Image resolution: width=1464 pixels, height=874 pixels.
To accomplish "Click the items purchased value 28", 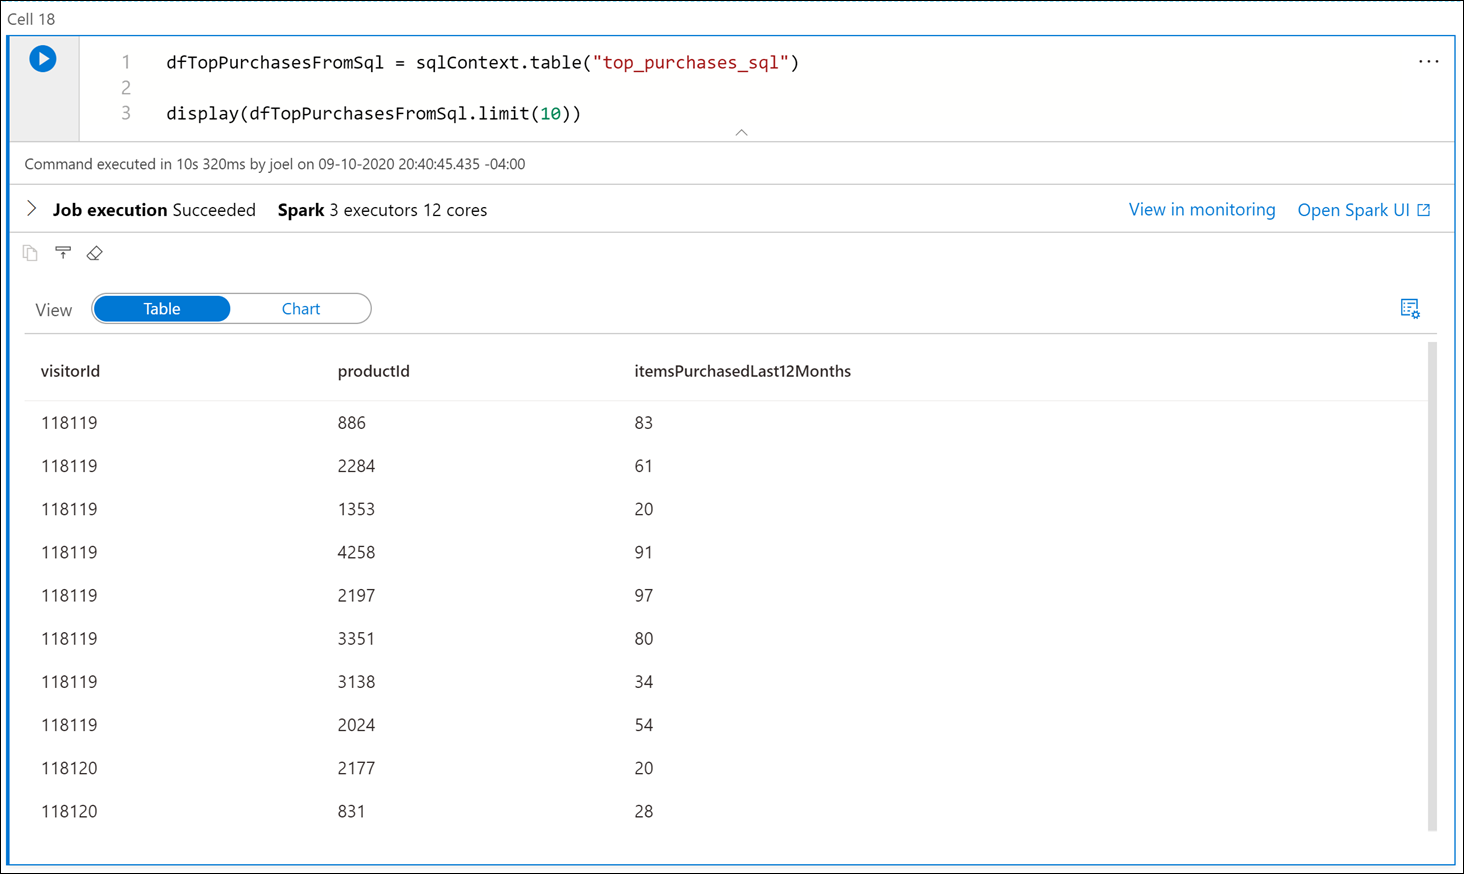I will click(x=643, y=811).
